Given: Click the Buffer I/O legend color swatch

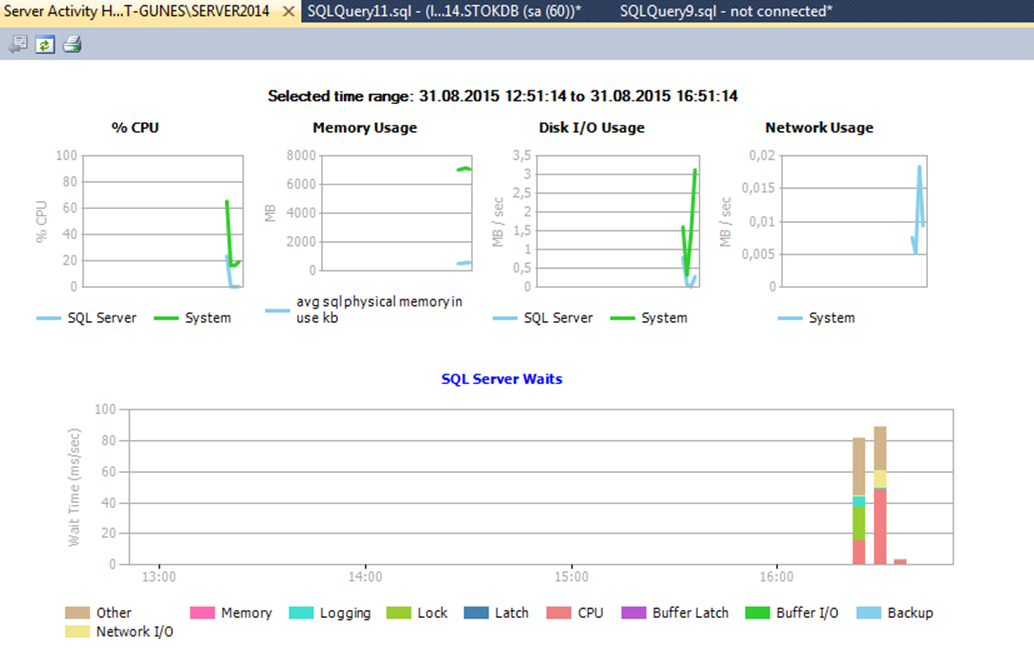Looking at the screenshot, I should point(757,613).
